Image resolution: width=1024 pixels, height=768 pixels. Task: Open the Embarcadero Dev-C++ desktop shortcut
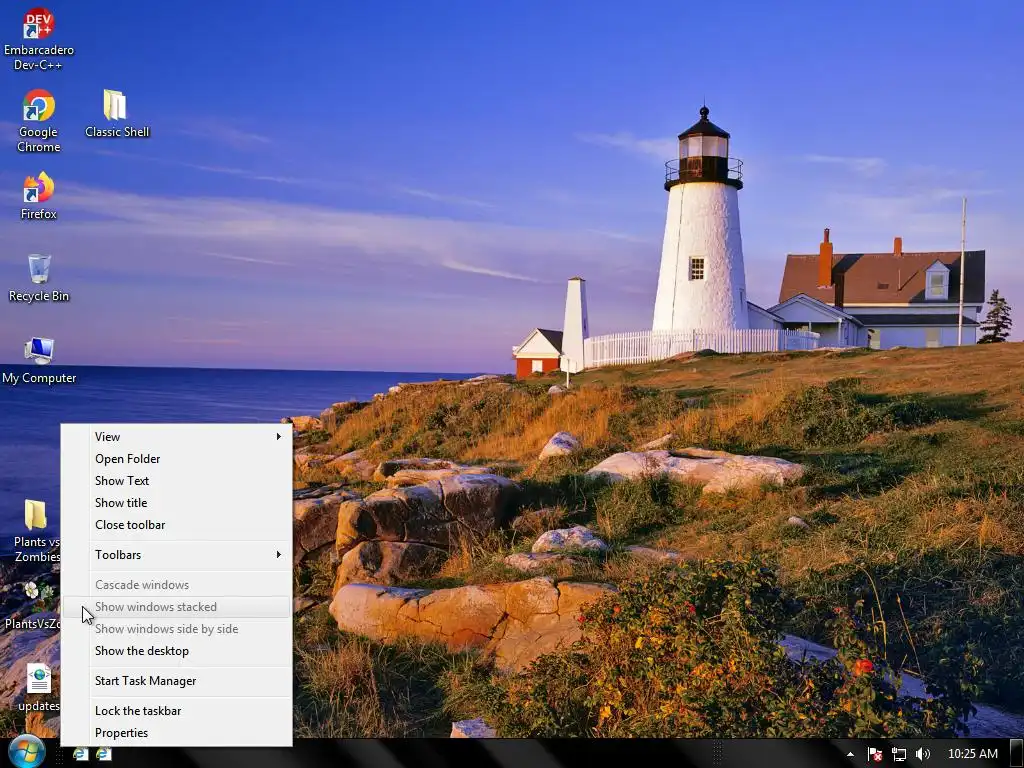coord(39,39)
